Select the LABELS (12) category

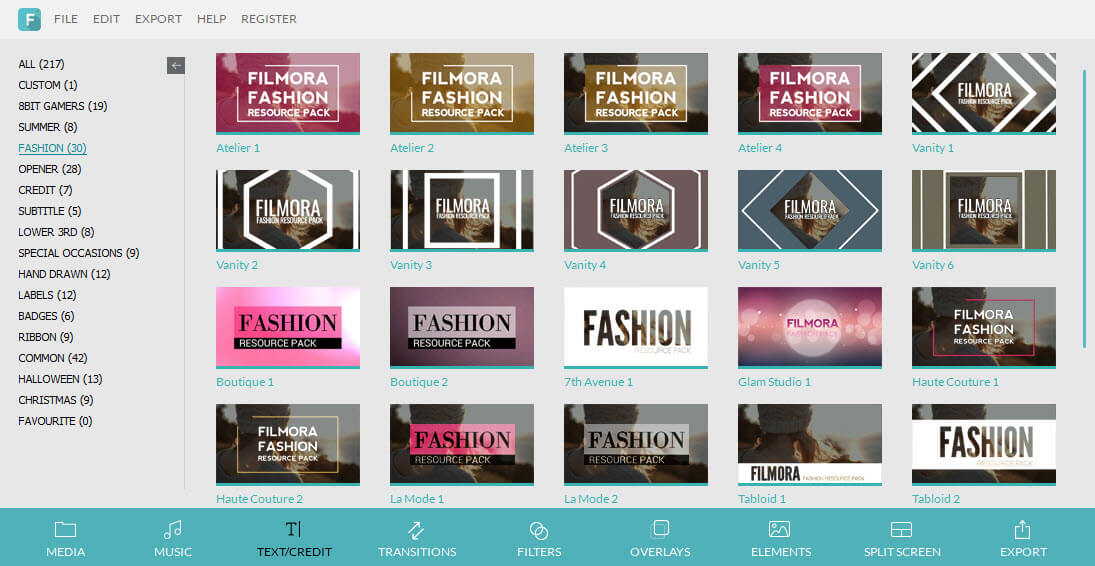[x=47, y=295]
